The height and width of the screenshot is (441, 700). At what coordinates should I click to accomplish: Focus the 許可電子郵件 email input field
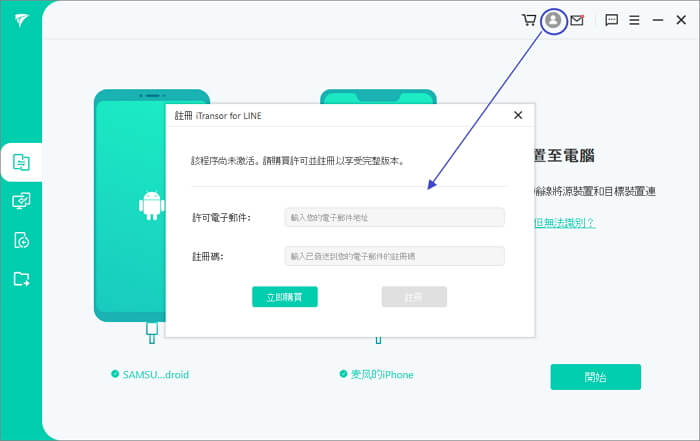click(395, 217)
